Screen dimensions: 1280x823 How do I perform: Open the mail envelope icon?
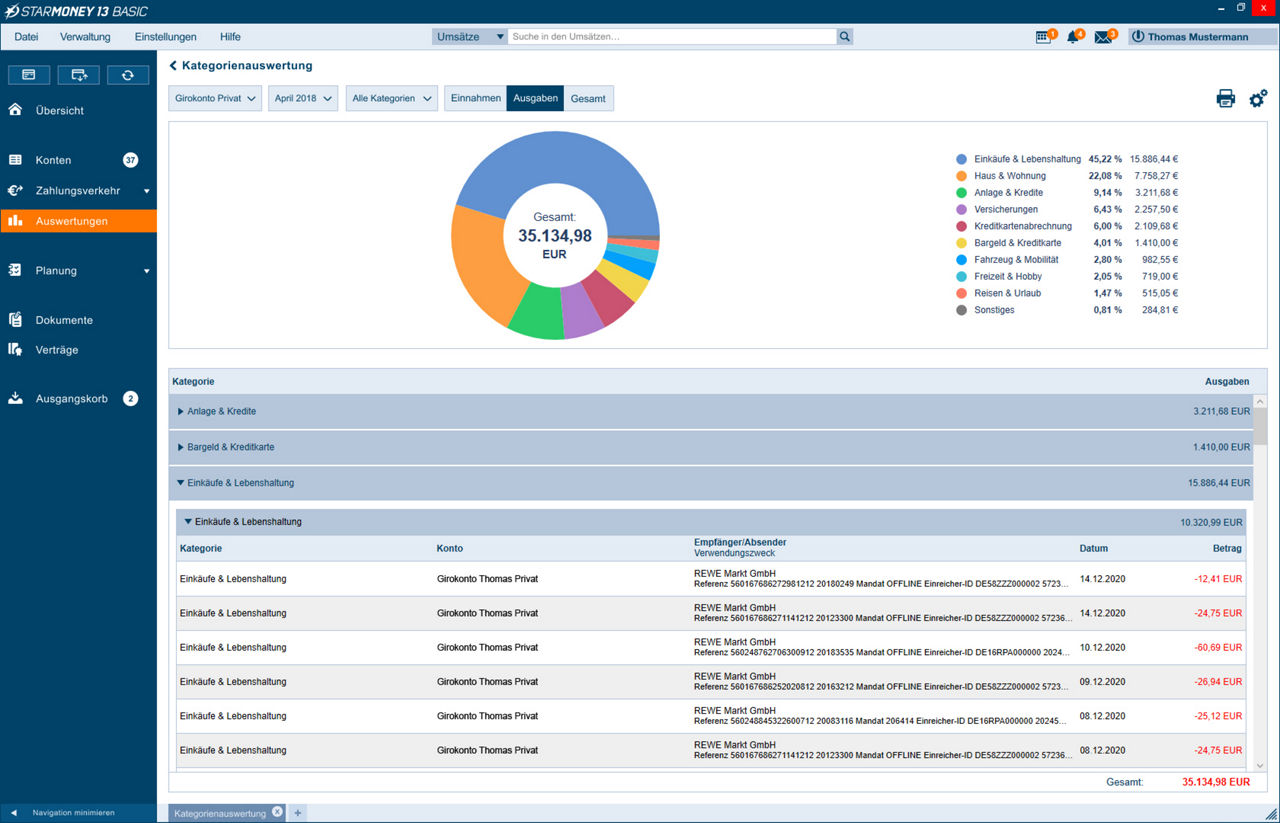point(1103,37)
